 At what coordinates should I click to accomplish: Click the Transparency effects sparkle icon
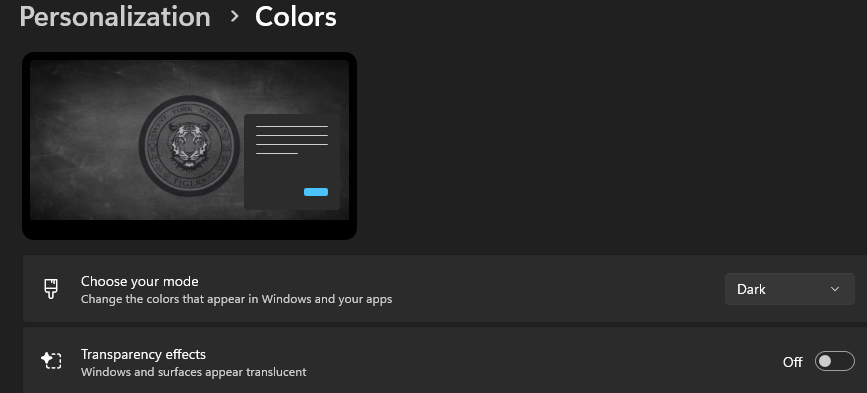tap(51, 361)
